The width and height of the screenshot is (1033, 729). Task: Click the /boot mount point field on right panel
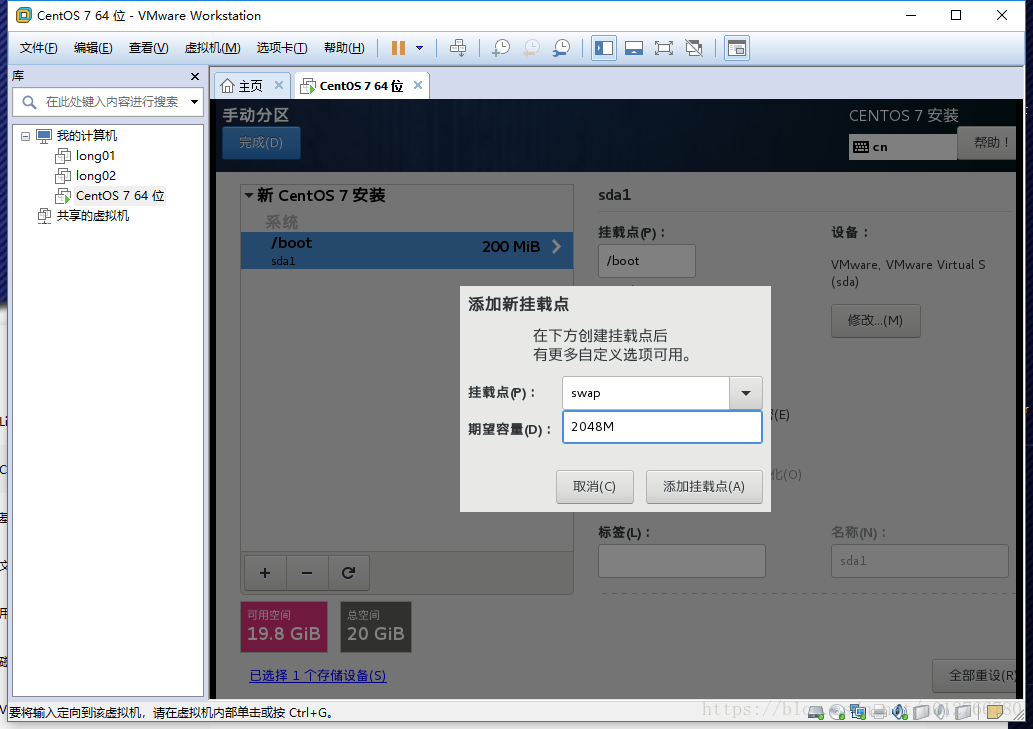pos(646,261)
